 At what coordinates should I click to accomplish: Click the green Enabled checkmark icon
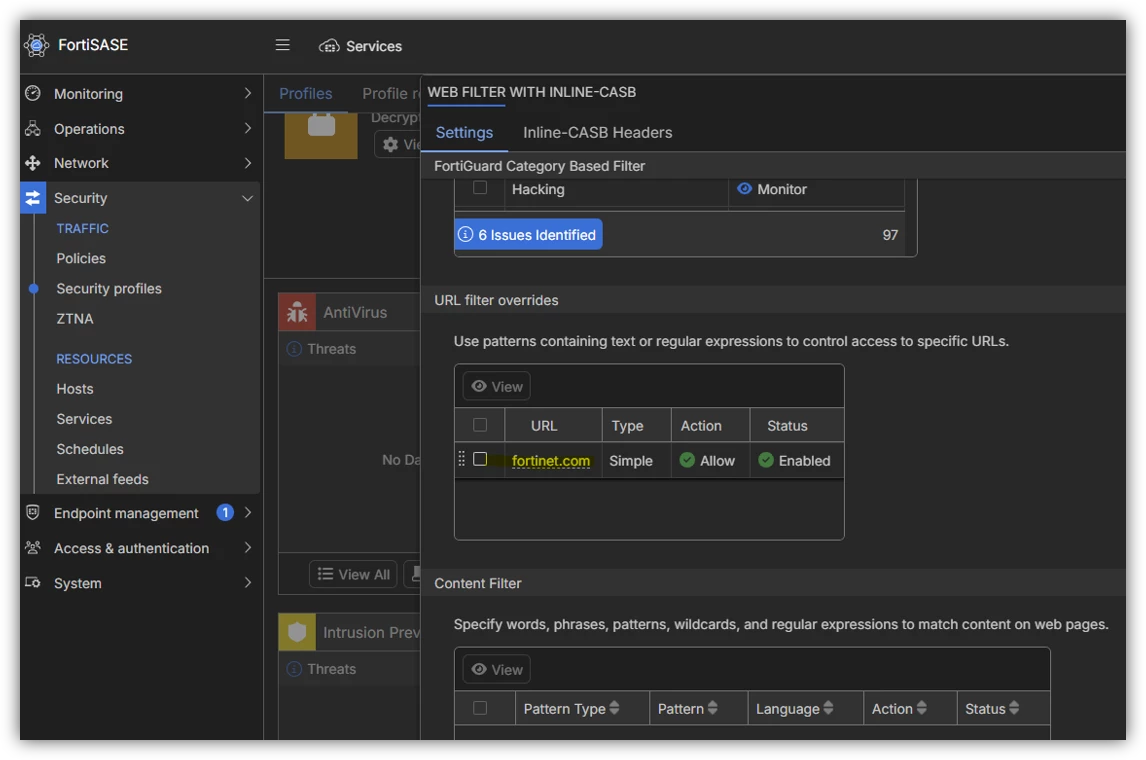[766, 460]
